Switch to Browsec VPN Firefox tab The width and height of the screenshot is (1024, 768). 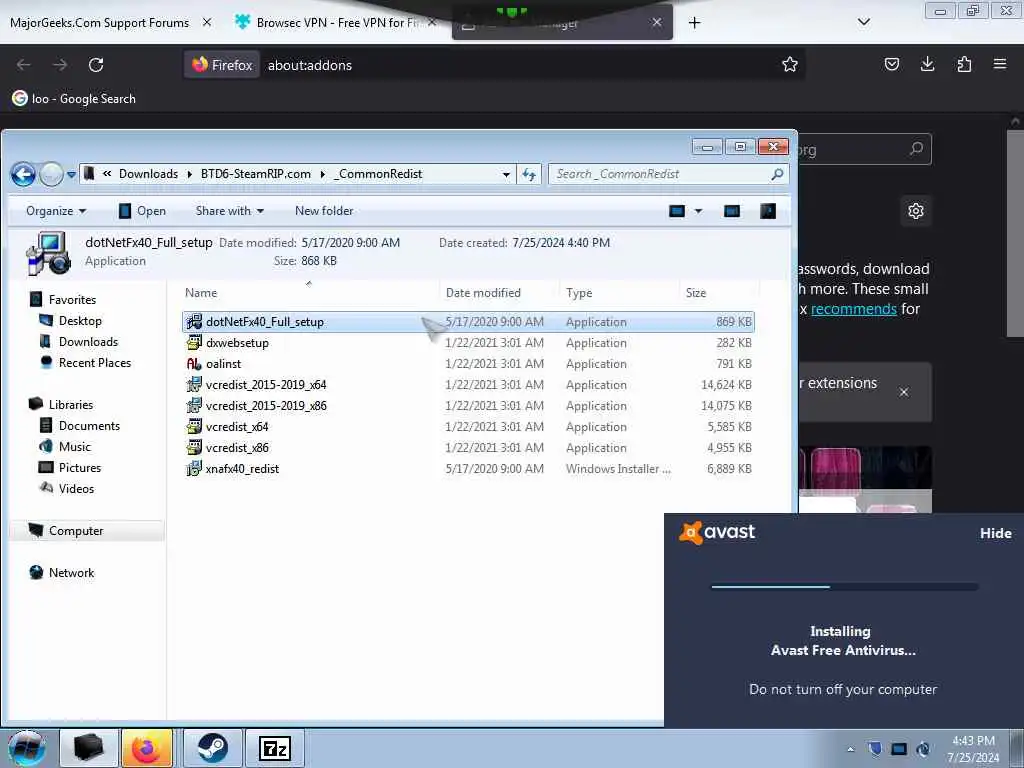coord(336,23)
